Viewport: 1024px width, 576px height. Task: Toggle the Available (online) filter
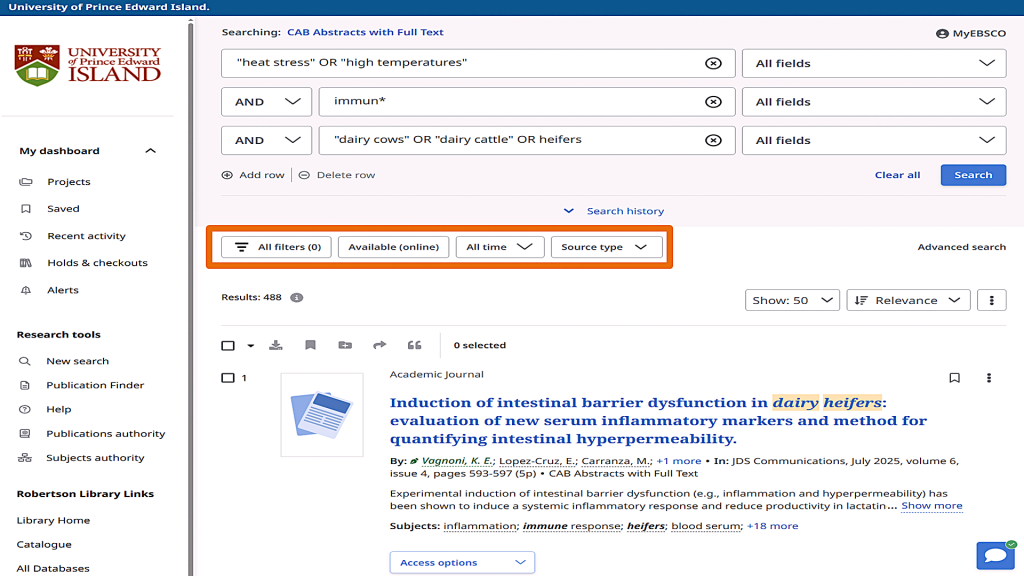click(393, 247)
